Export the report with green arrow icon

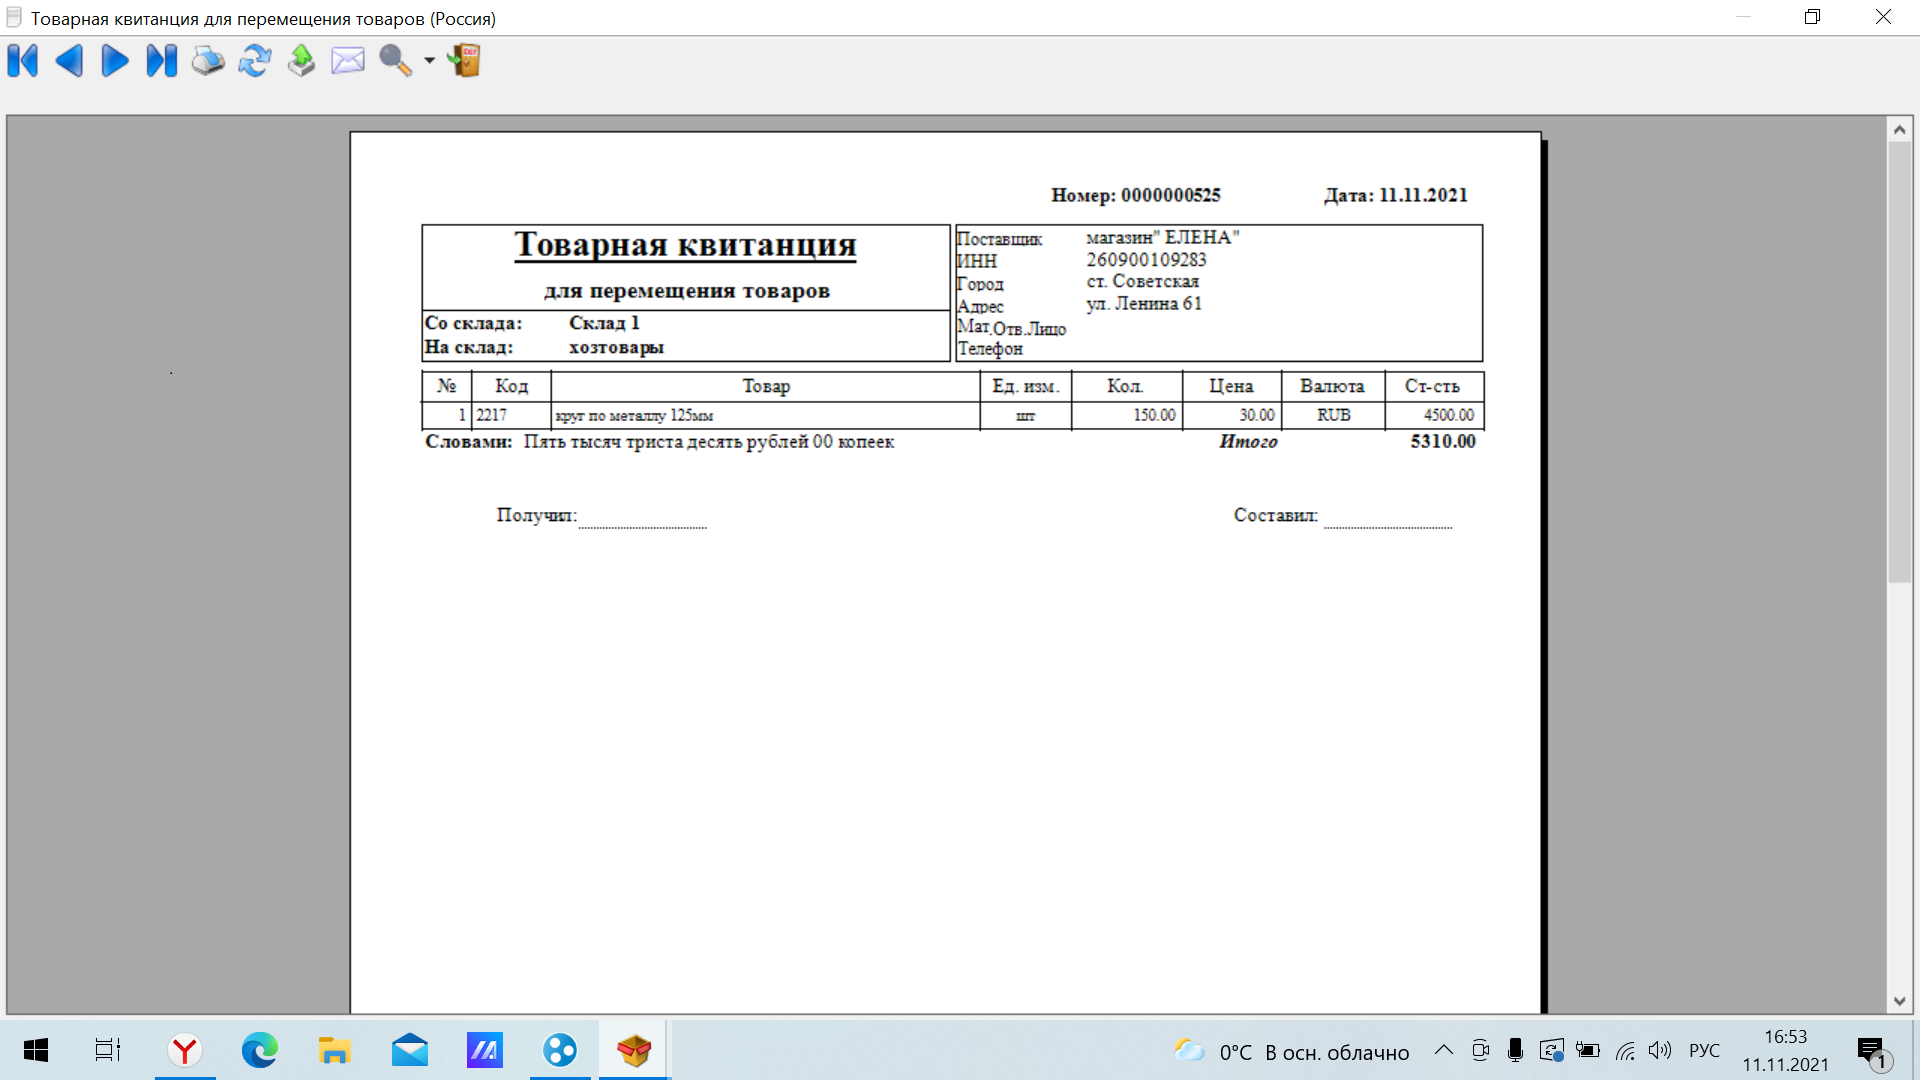(x=301, y=61)
